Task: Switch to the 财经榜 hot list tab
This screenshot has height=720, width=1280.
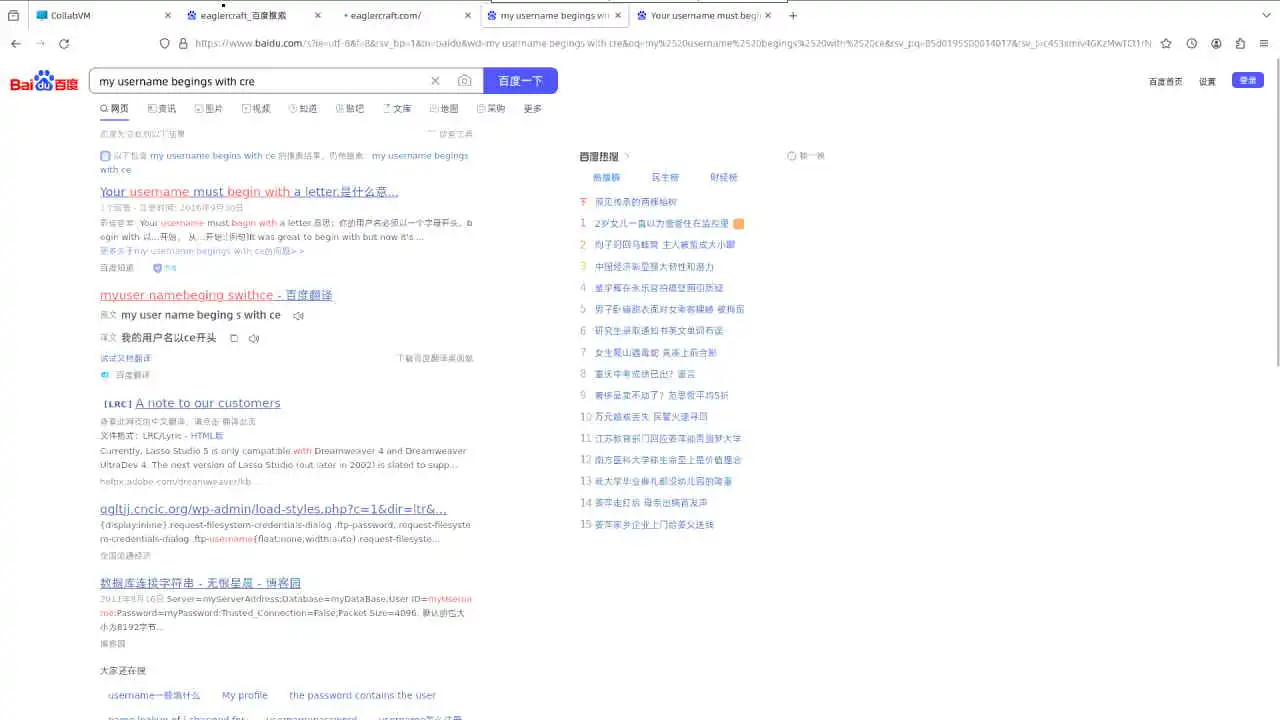Action: click(x=724, y=177)
